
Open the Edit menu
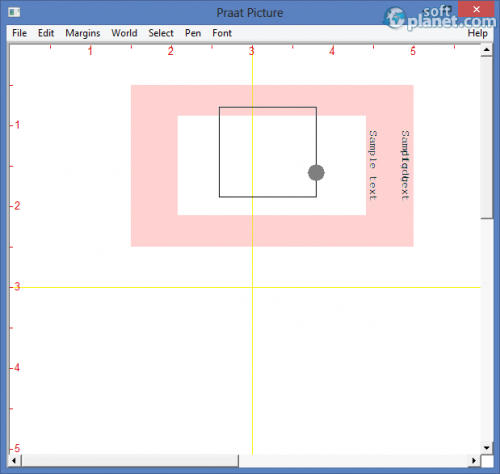(46, 33)
